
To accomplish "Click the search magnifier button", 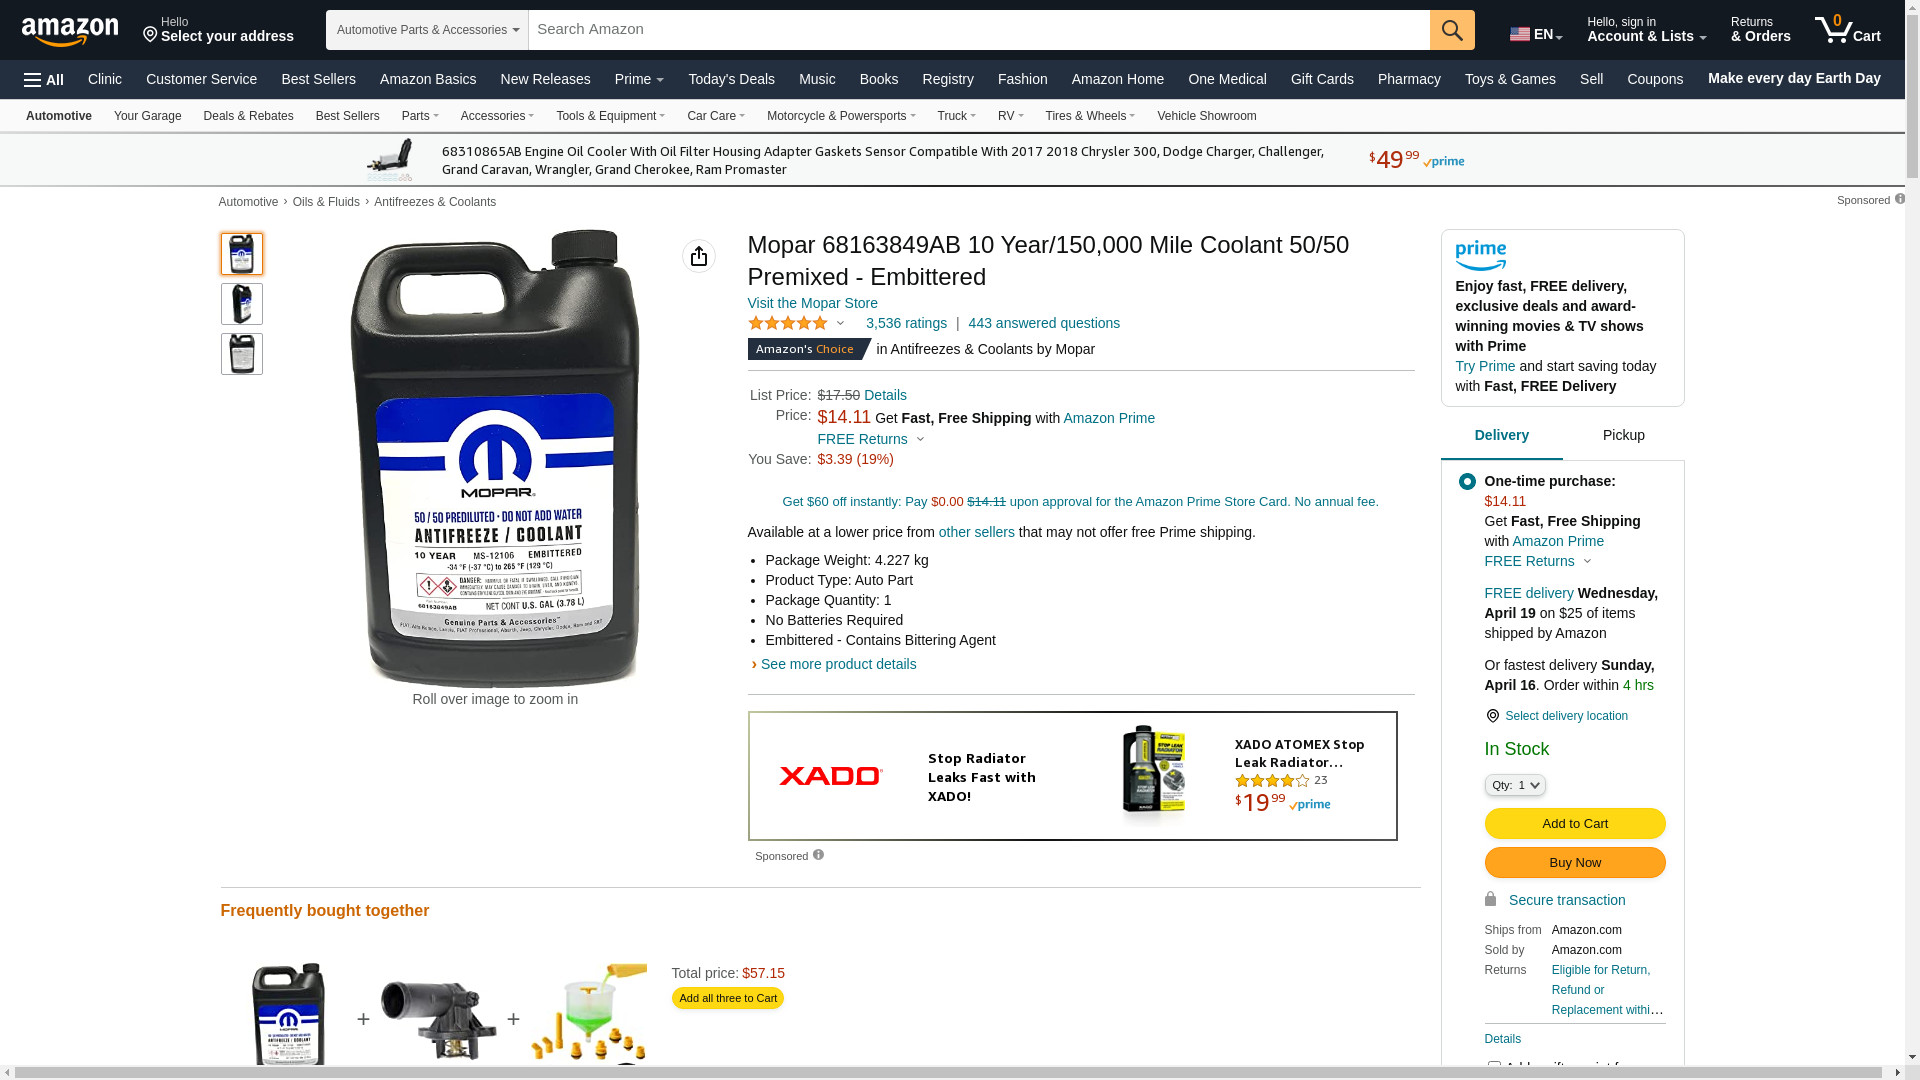I will (1452, 30).
